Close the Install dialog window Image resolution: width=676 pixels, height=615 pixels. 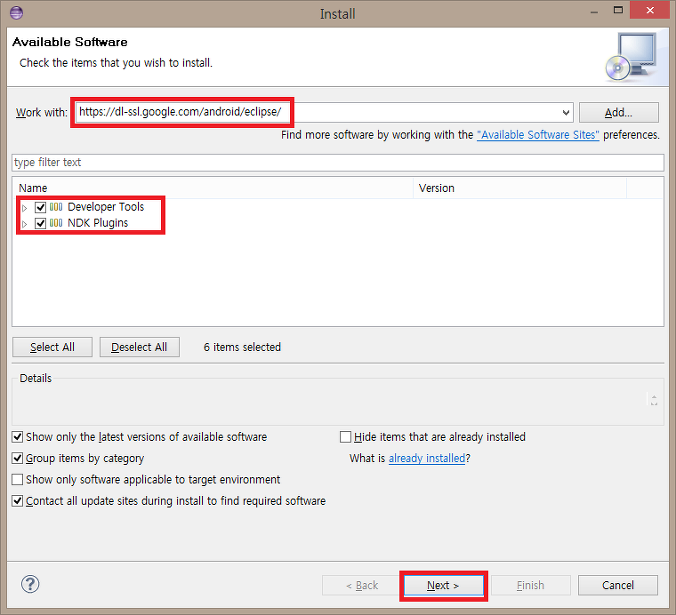click(x=650, y=10)
